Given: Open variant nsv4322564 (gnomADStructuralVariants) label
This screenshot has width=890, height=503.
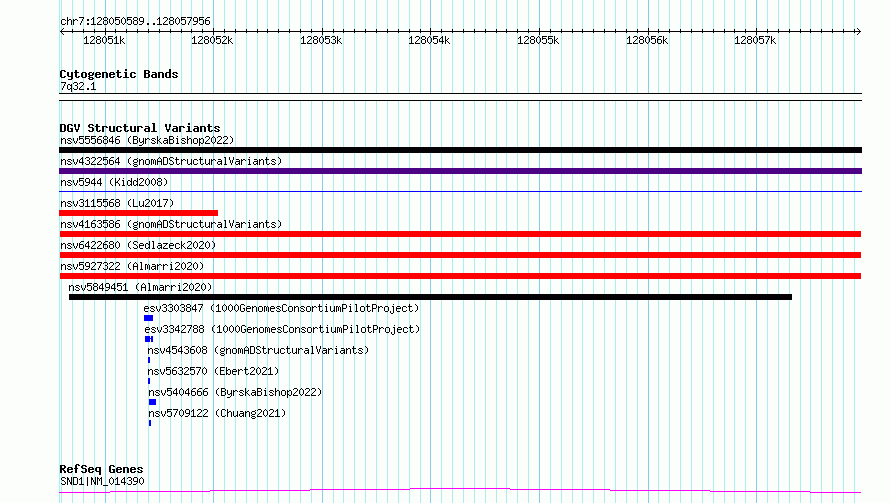Looking at the screenshot, I should (x=171, y=161).
